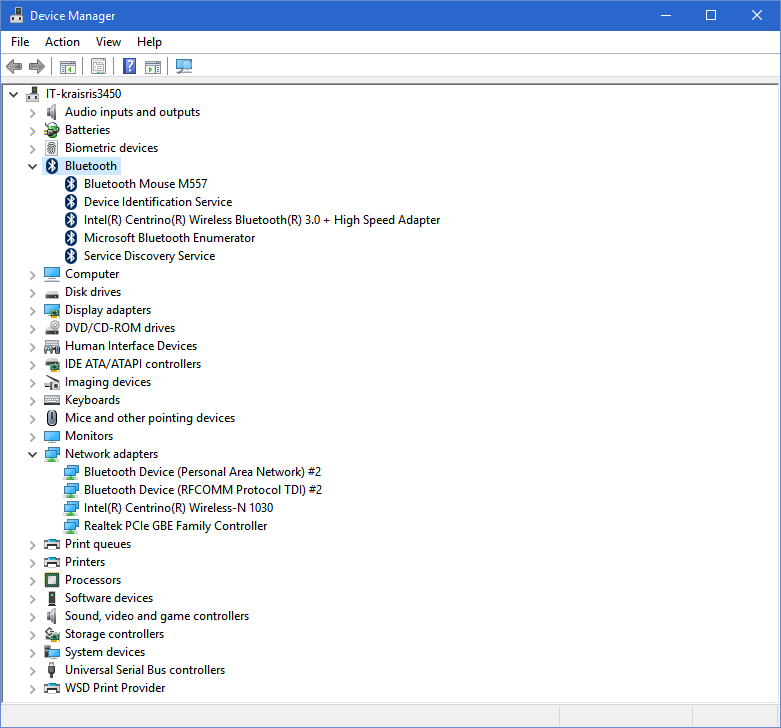Select Microsoft Bluetooth Enumerator
Image resolution: width=781 pixels, height=728 pixels.
(169, 238)
